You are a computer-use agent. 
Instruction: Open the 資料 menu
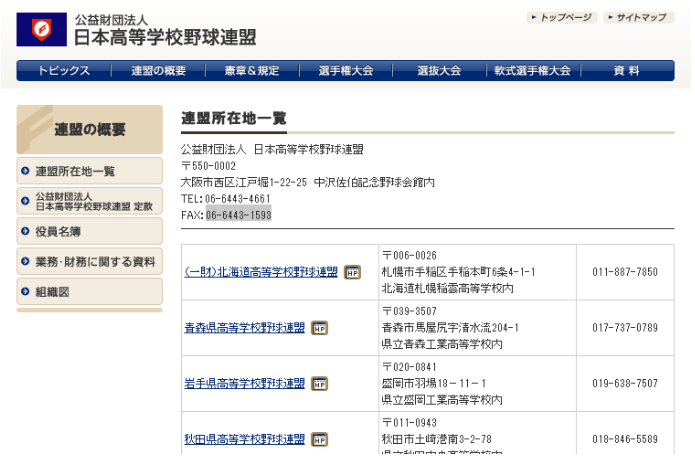(x=627, y=70)
